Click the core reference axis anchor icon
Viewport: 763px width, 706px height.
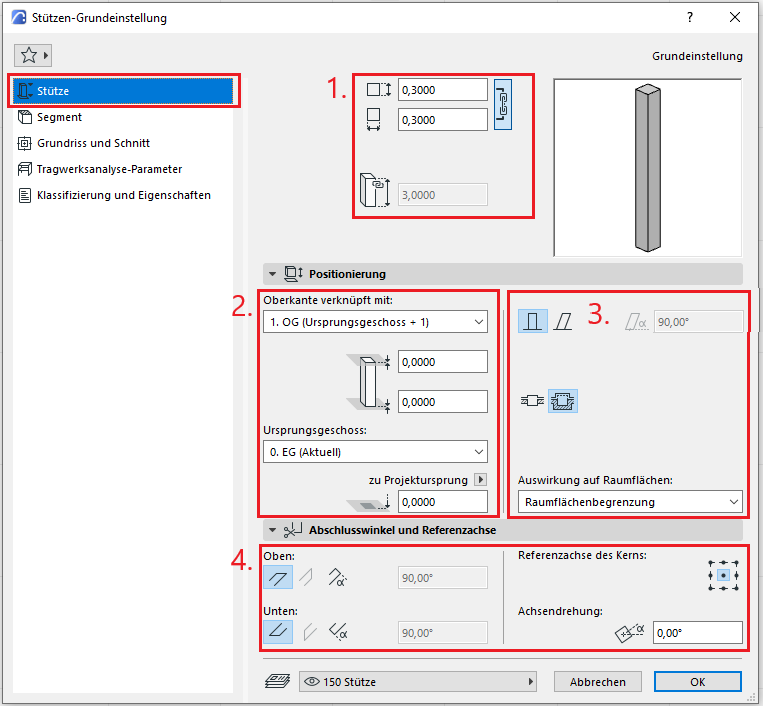click(723, 576)
